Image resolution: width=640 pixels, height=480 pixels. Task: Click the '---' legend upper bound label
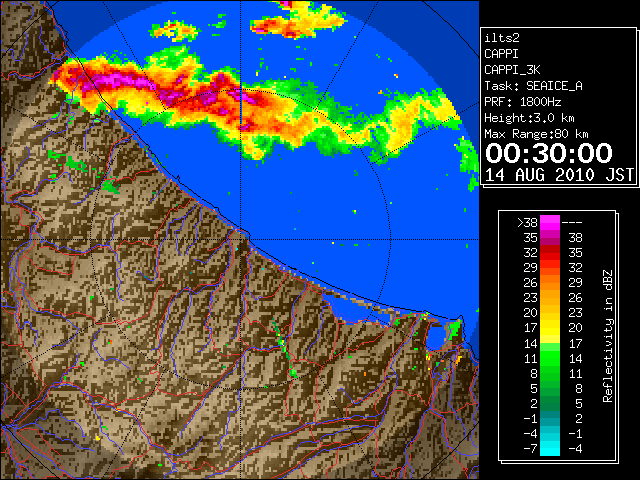coord(572,223)
